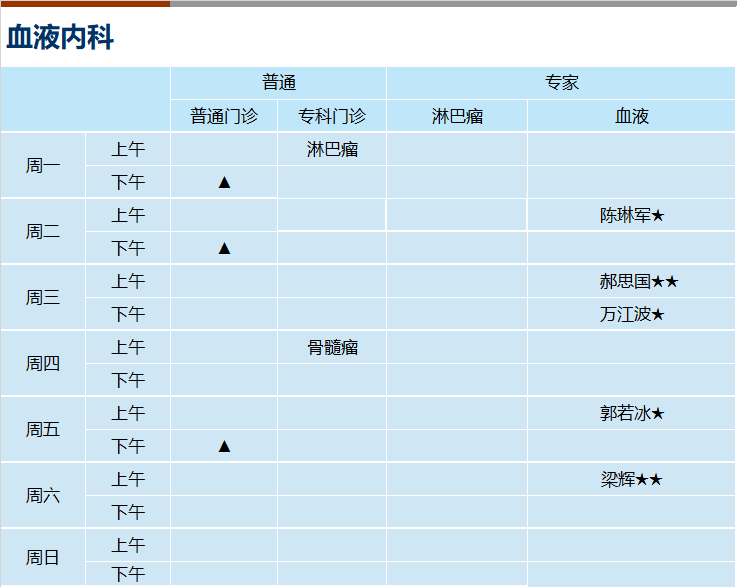The image size is (737, 587).
Task: Select the 普通 column group header
Action: tap(279, 83)
